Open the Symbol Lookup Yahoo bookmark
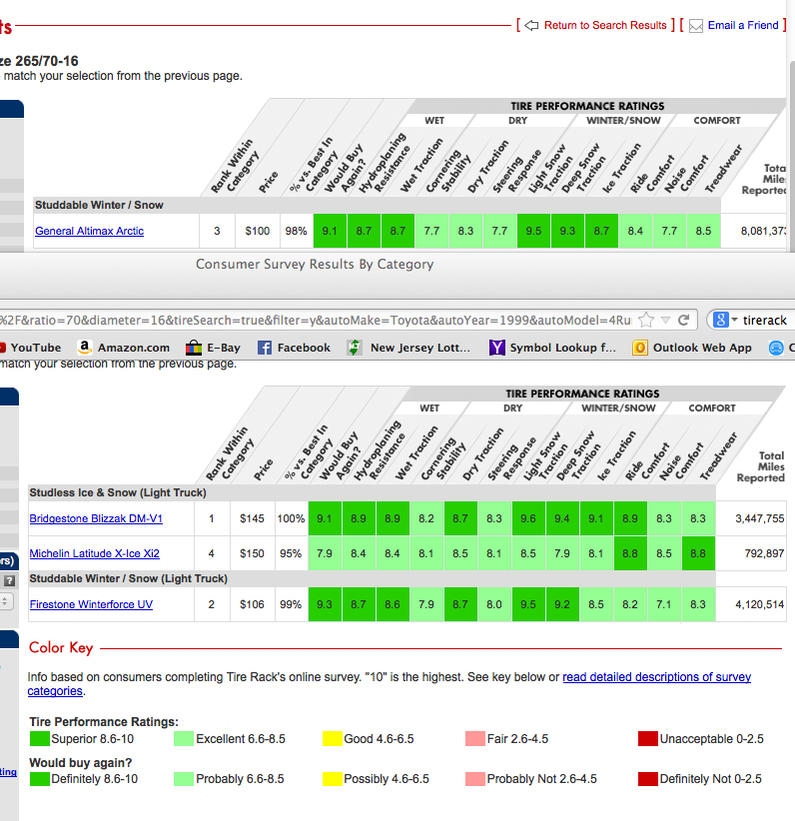The width and height of the screenshot is (795, 821). click(x=552, y=348)
